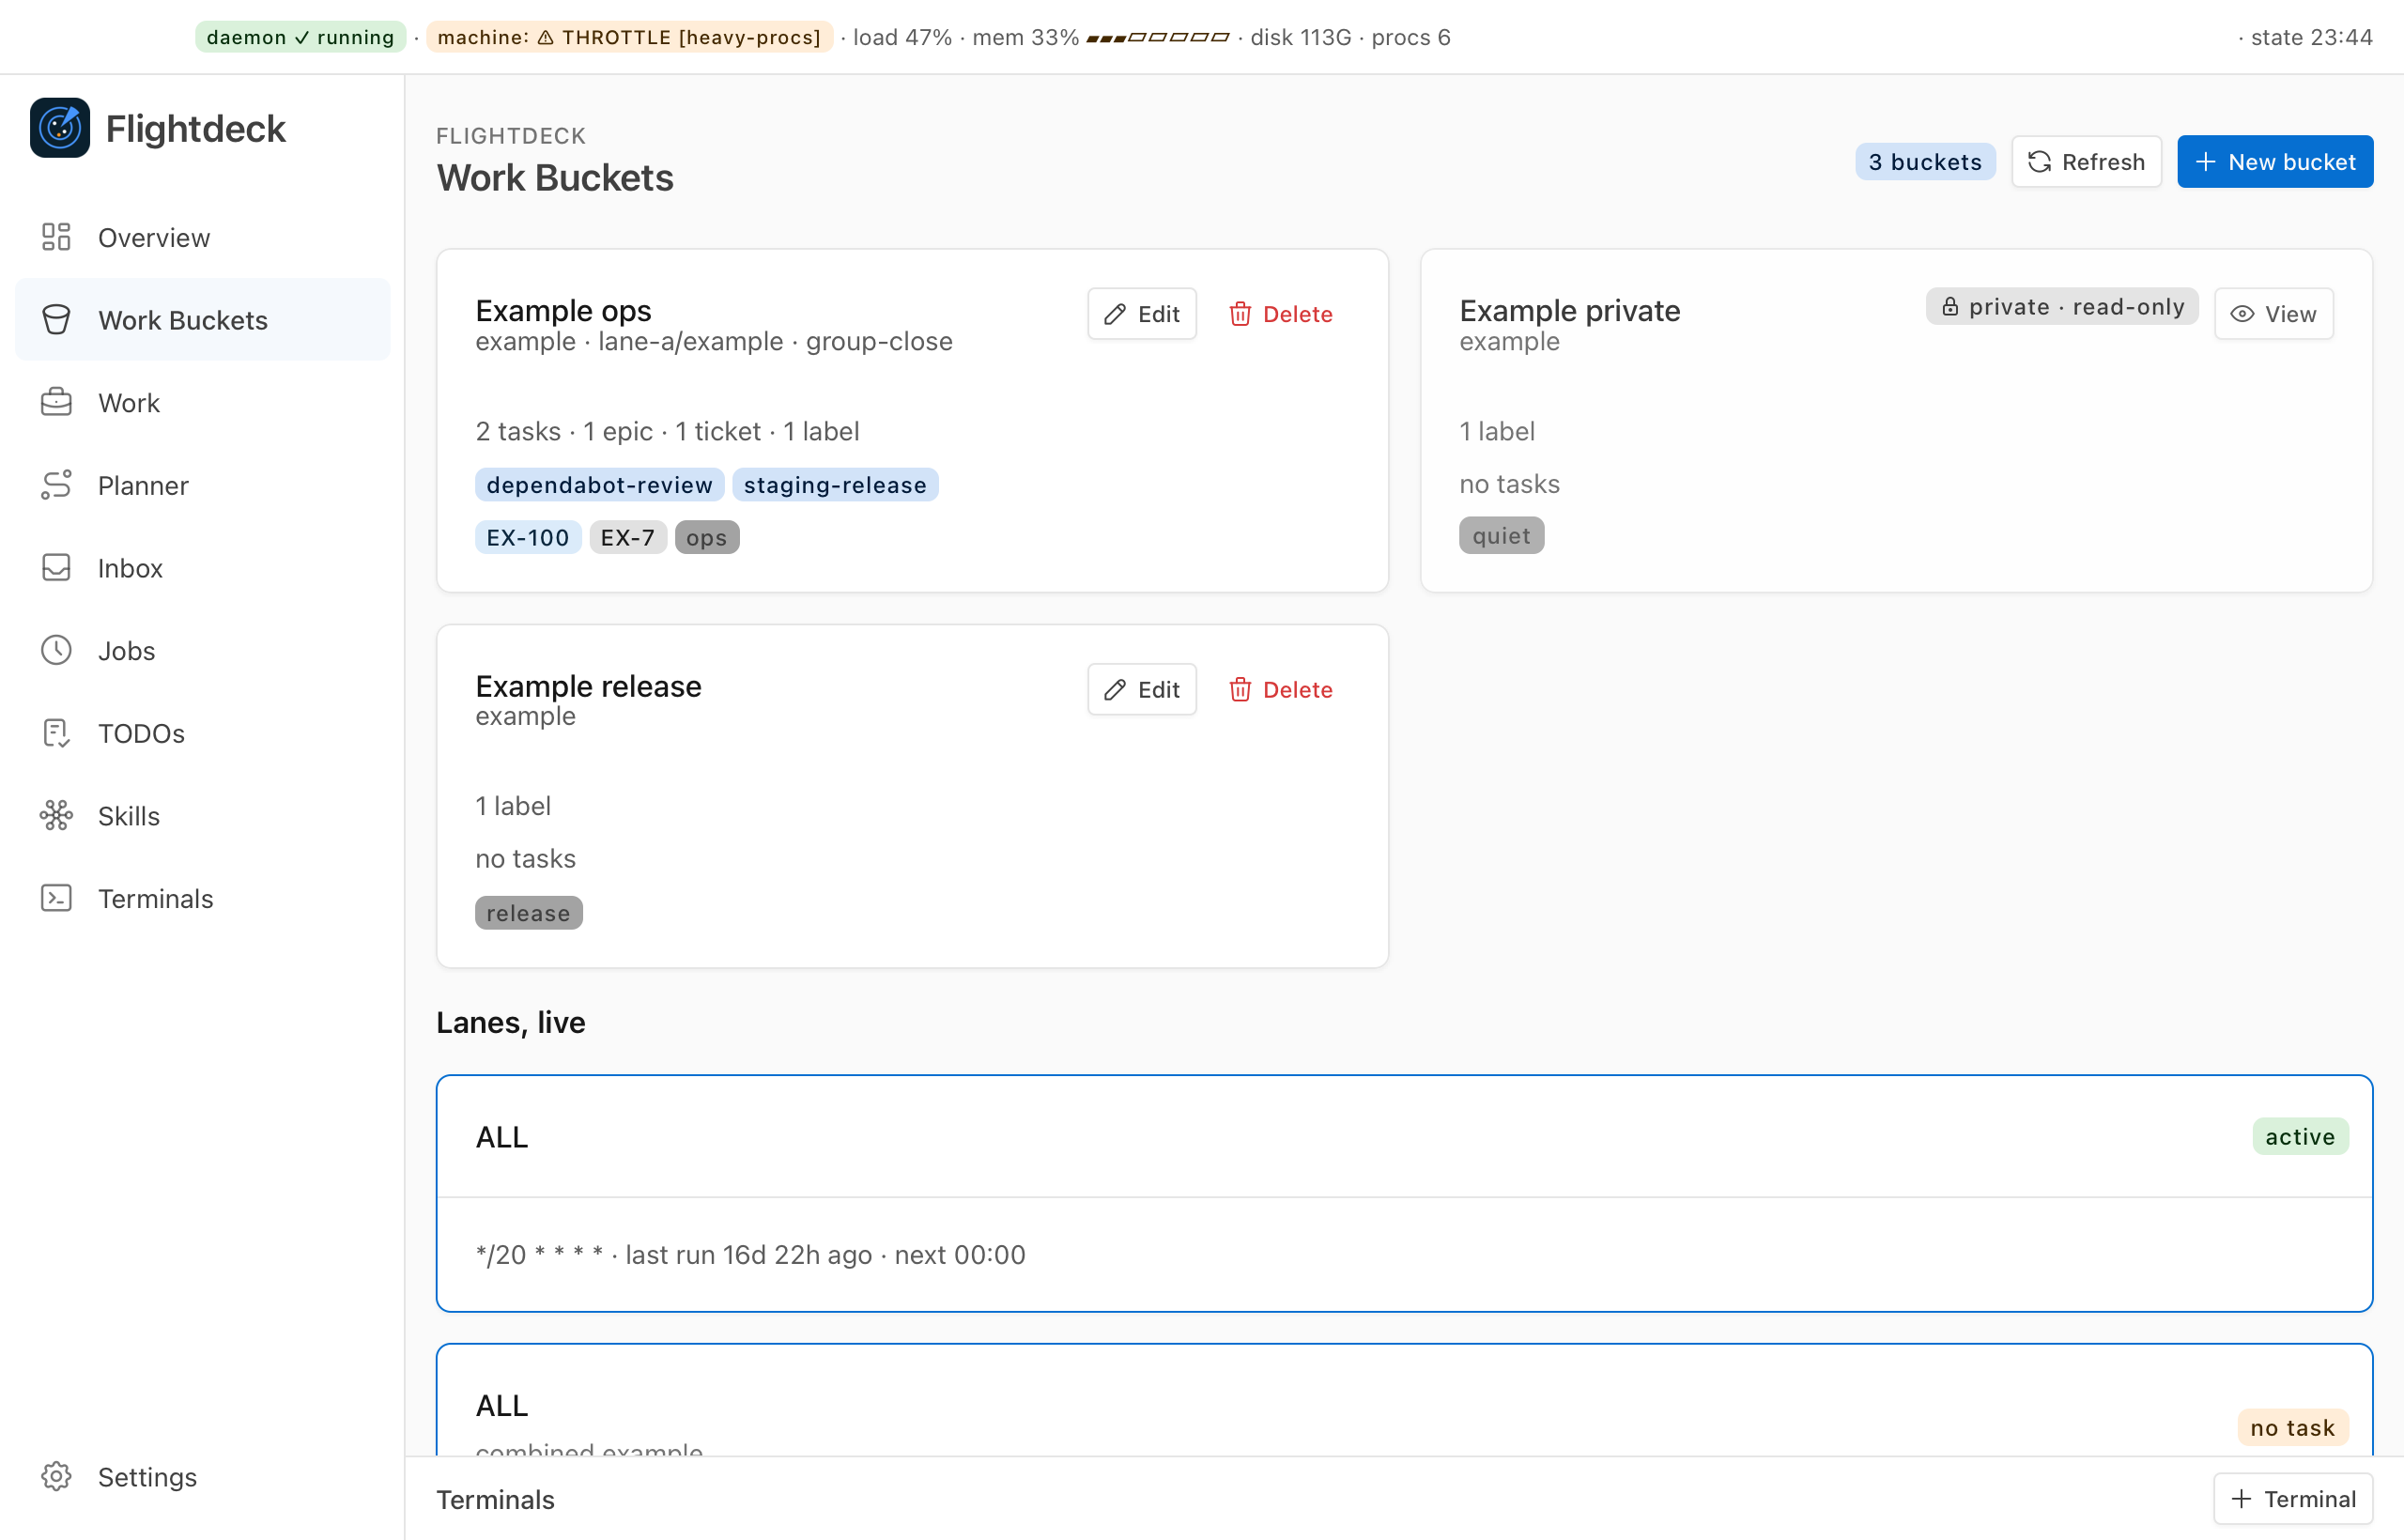Click the trash icon on Example release

[1240, 690]
